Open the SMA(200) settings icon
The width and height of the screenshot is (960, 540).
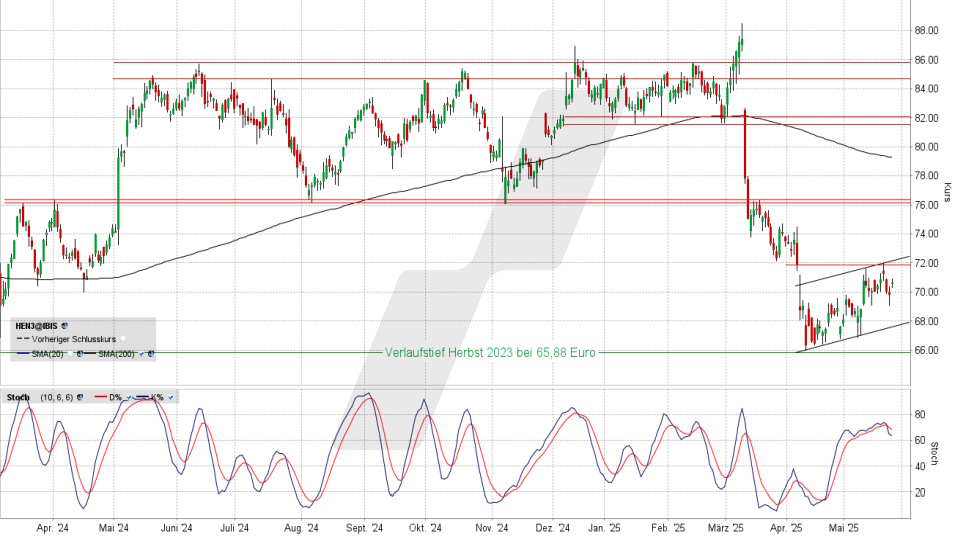pos(151,354)
